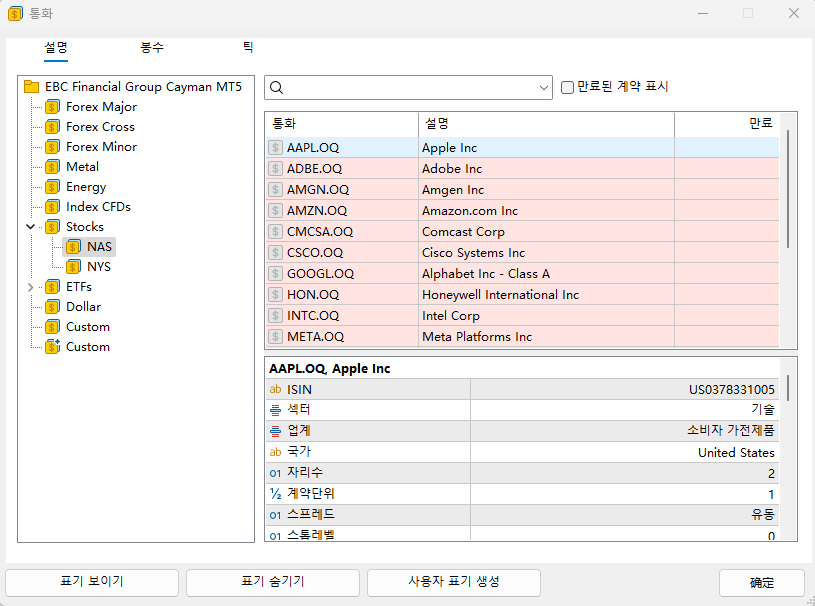Expand the ETFs tree group

coord(31,287)
